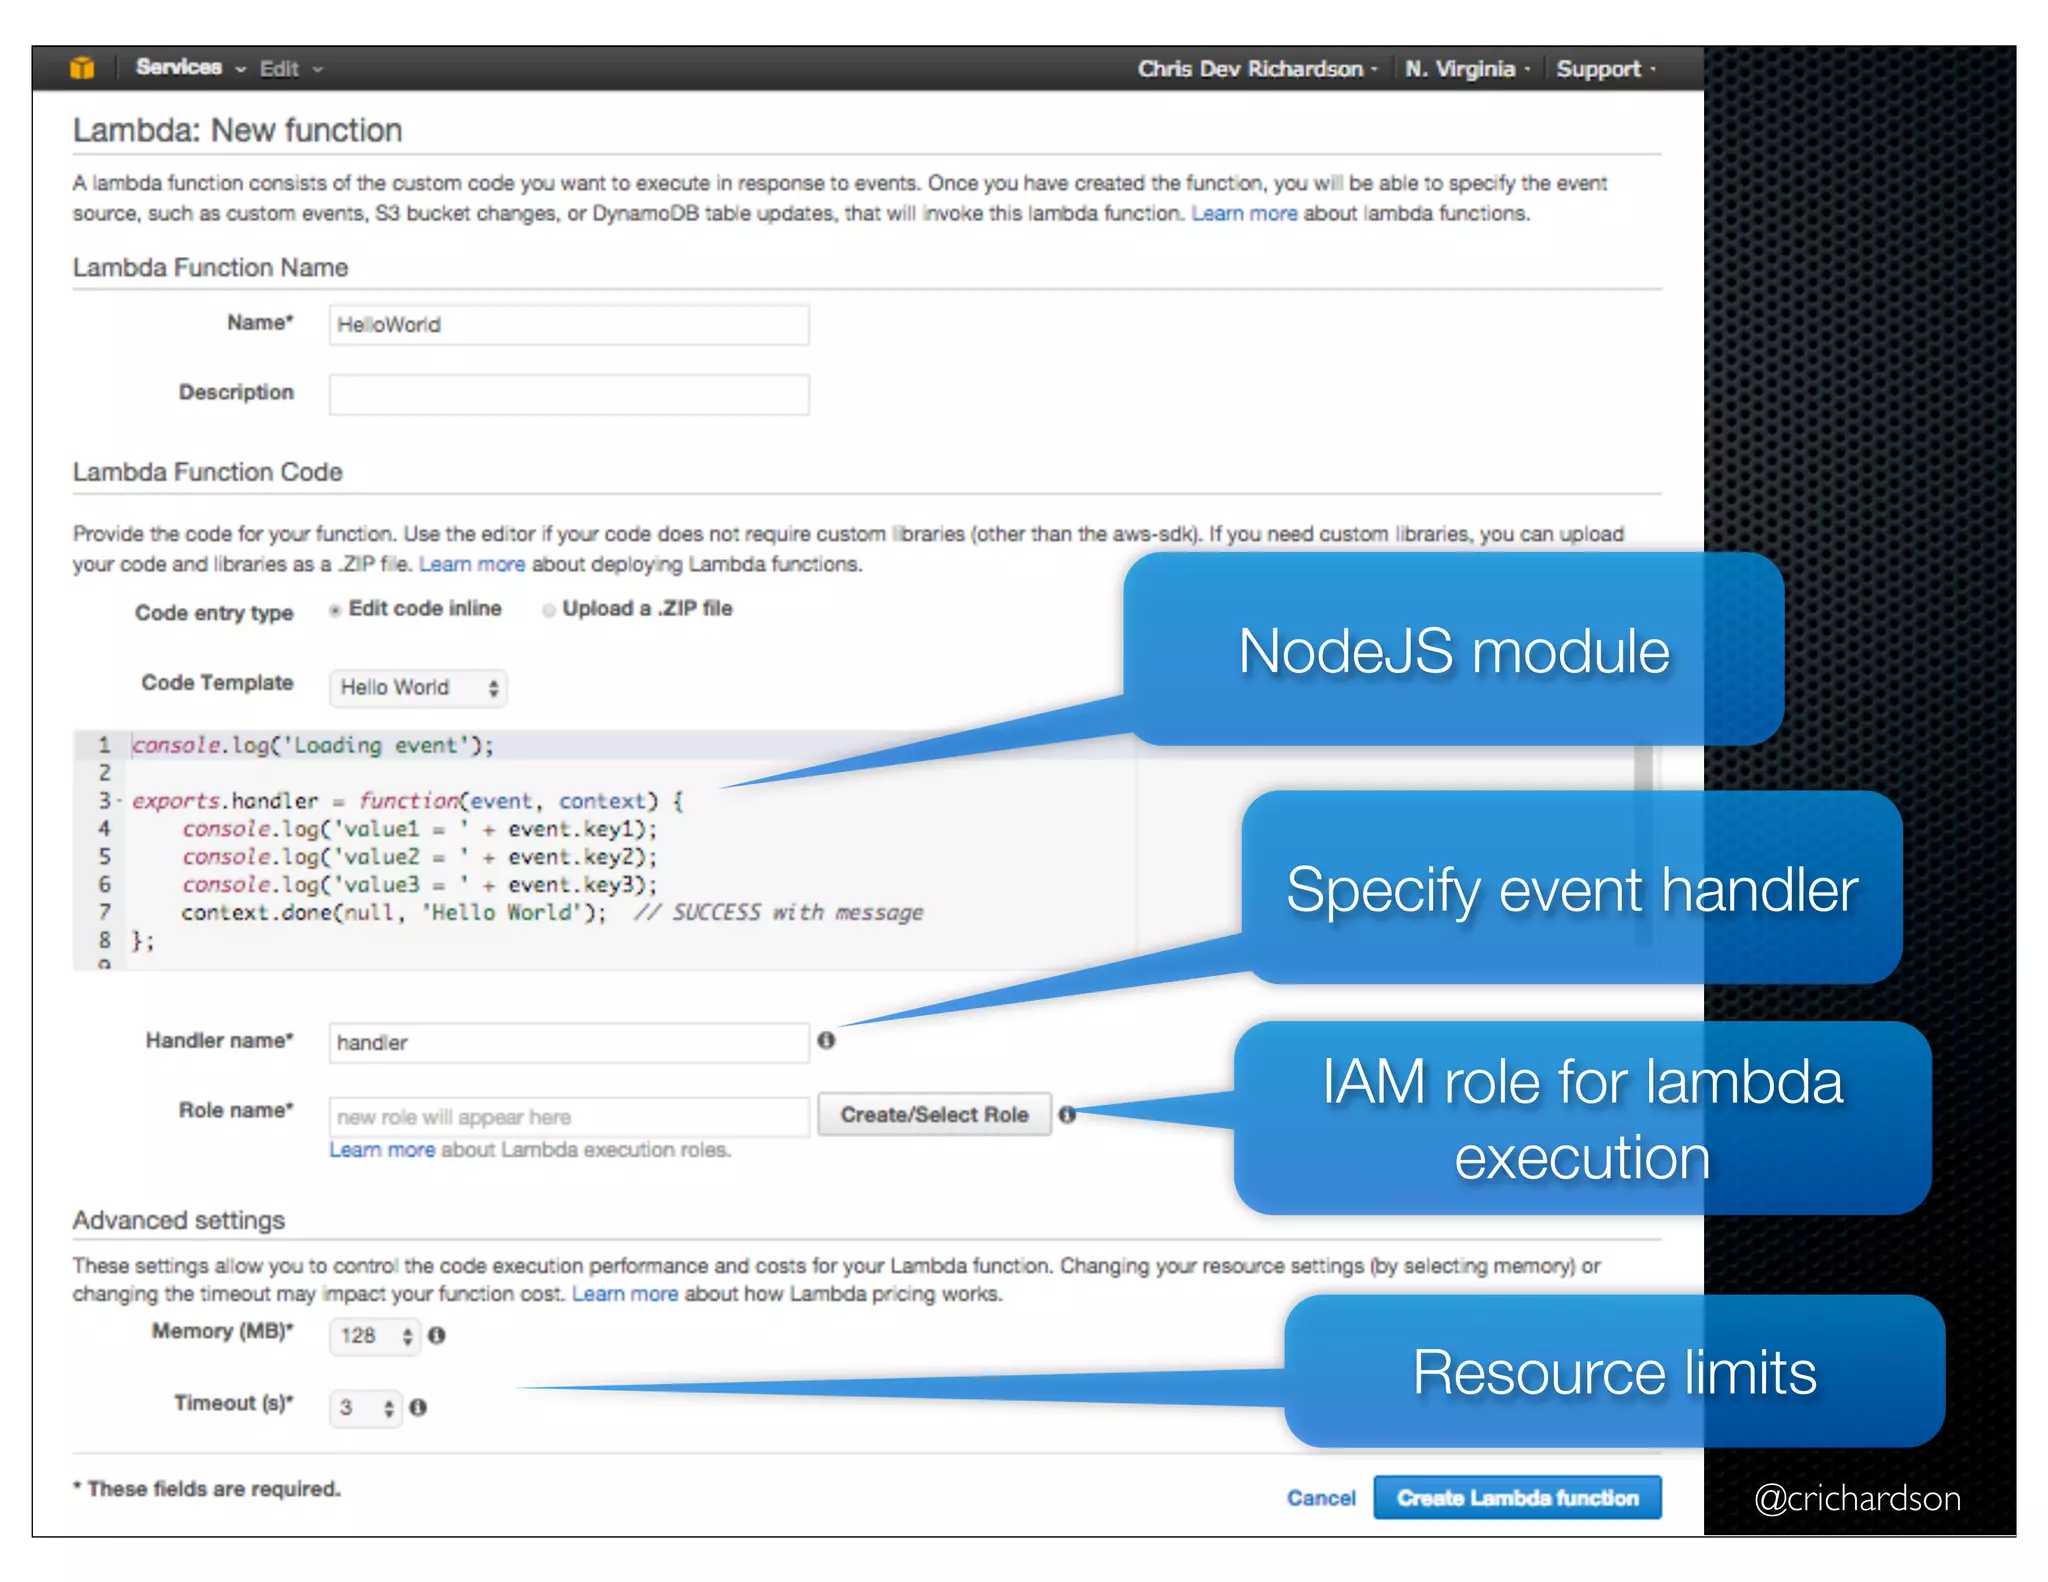This screenshot has height=1582, width=2048.
Task: Collapse the code fold arrow on line 3
Action: [x=119, y=801]
